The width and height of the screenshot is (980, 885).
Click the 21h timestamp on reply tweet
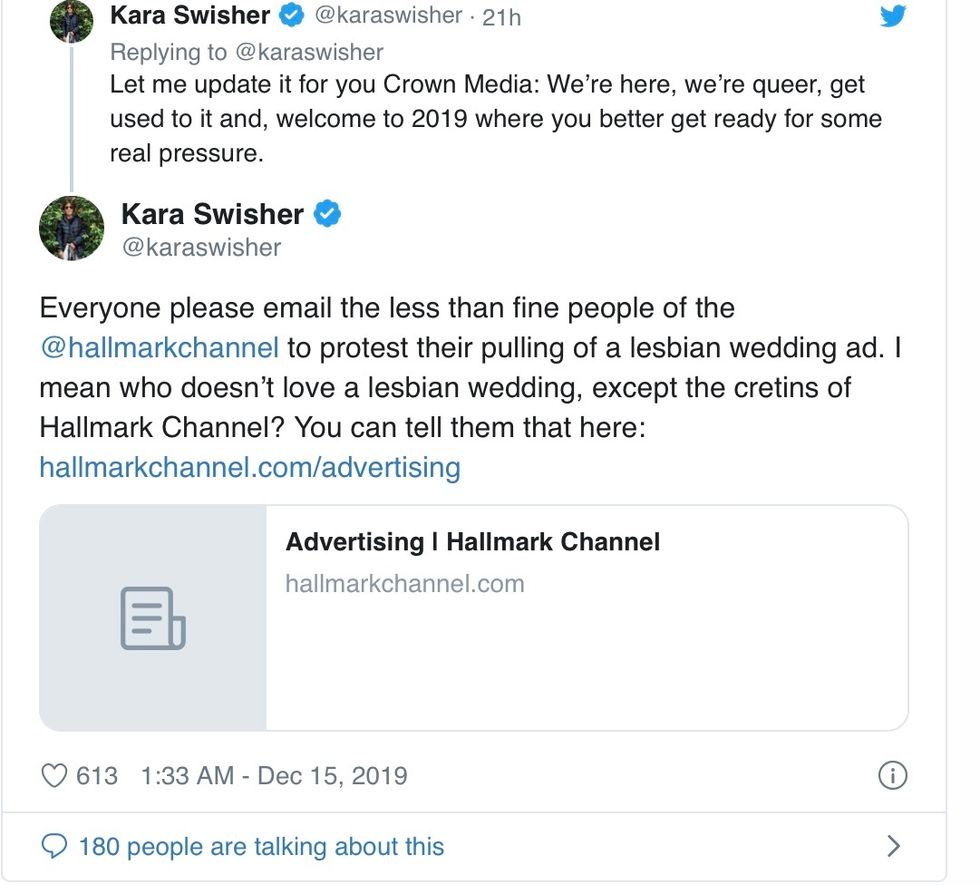pos(501,17)
